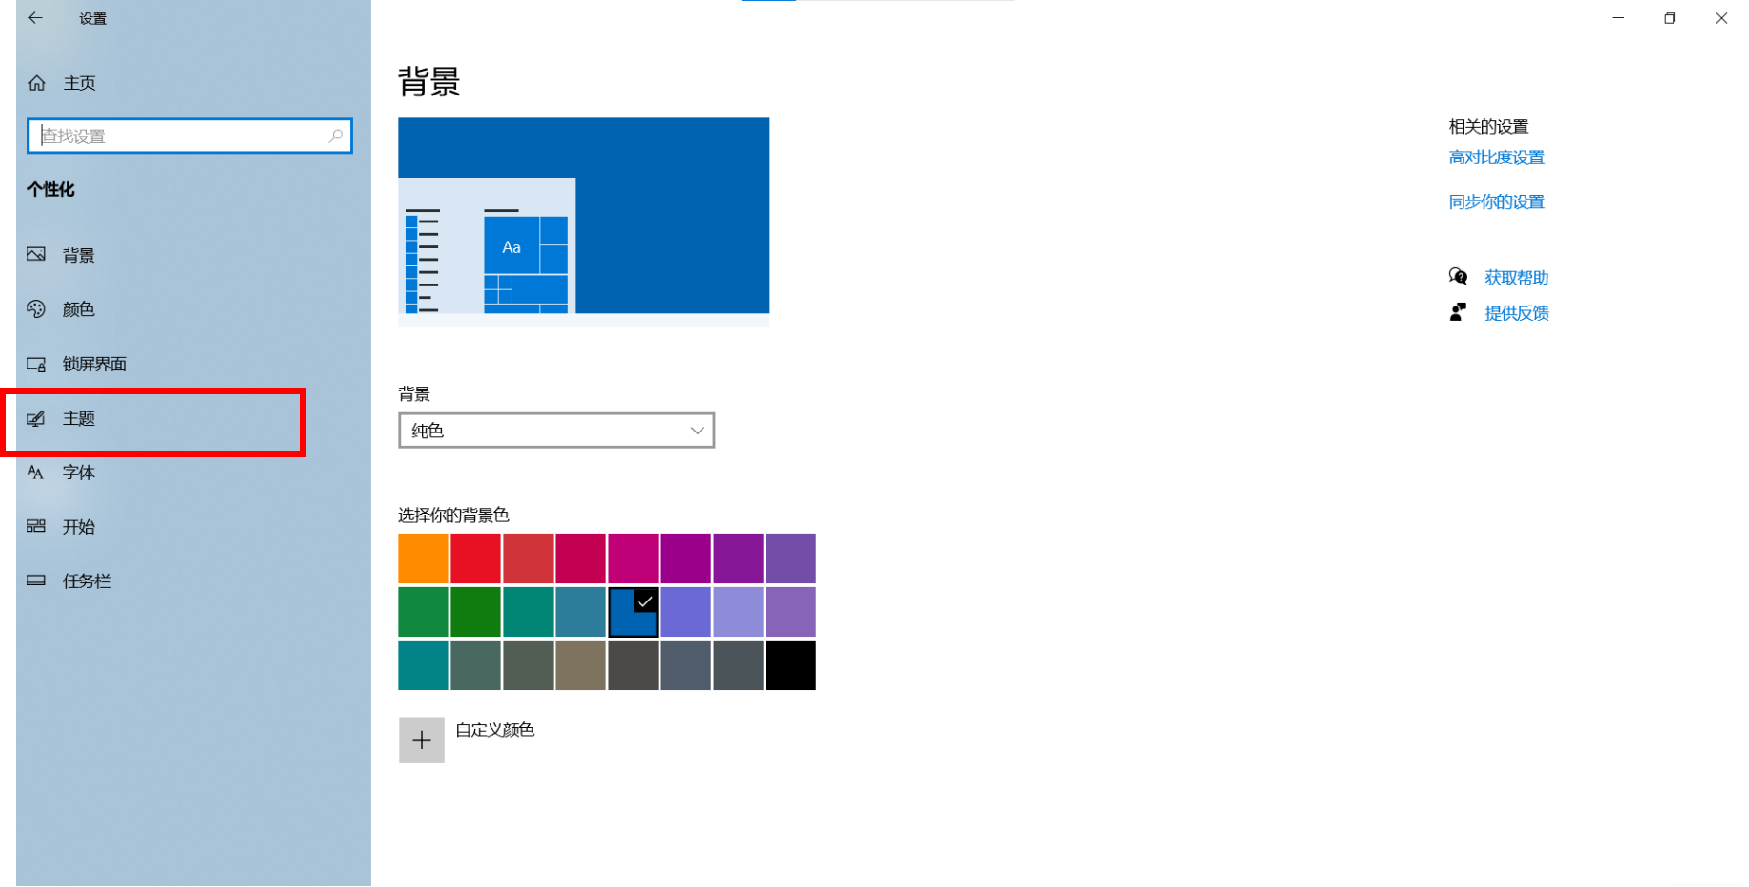The height and width of the screenshot is (887, 1749).
Task: Click the home icon beside 主页
Action: [x=37, y=83]
